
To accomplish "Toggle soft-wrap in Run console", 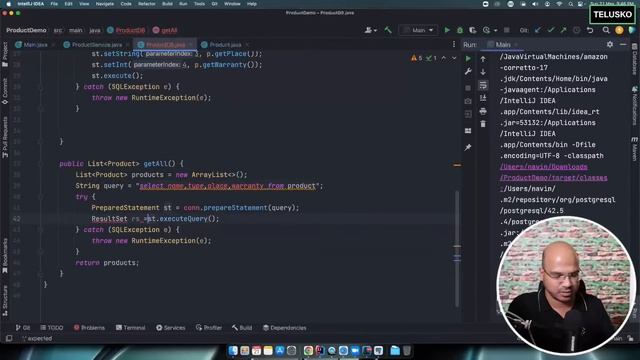I will pos(483,85).
